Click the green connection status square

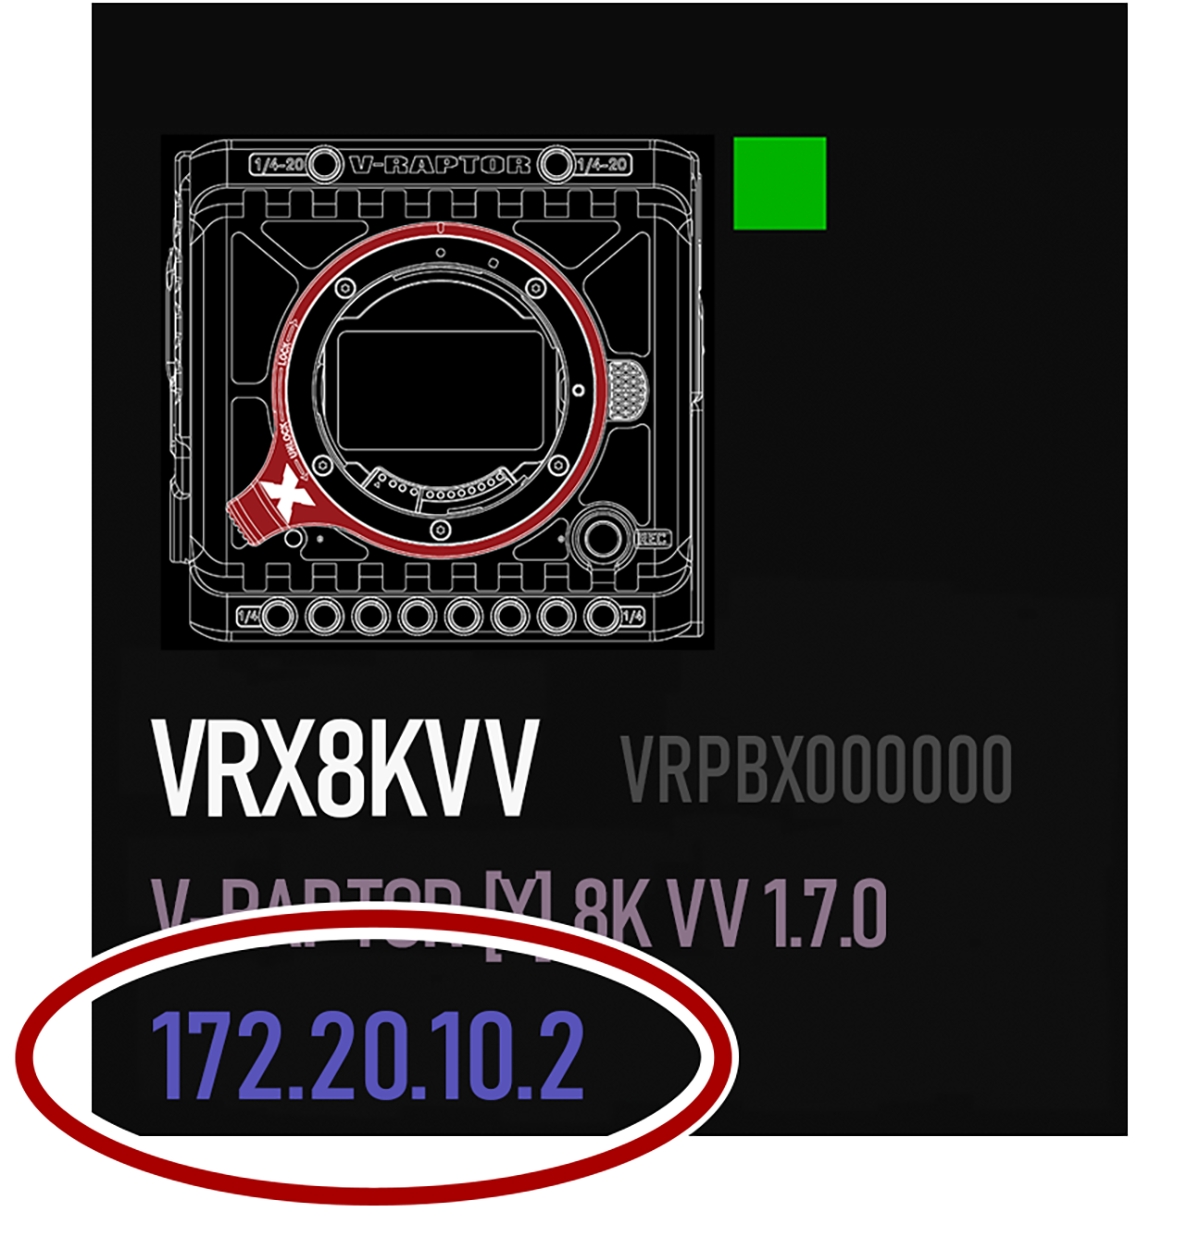780,183
